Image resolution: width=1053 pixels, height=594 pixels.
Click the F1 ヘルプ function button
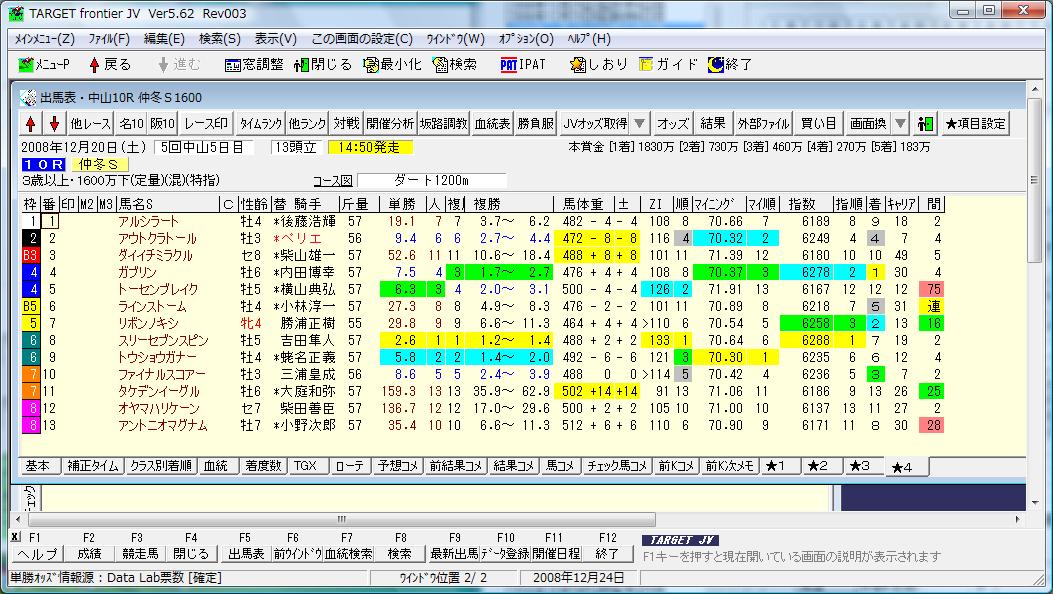click(38, 554)
